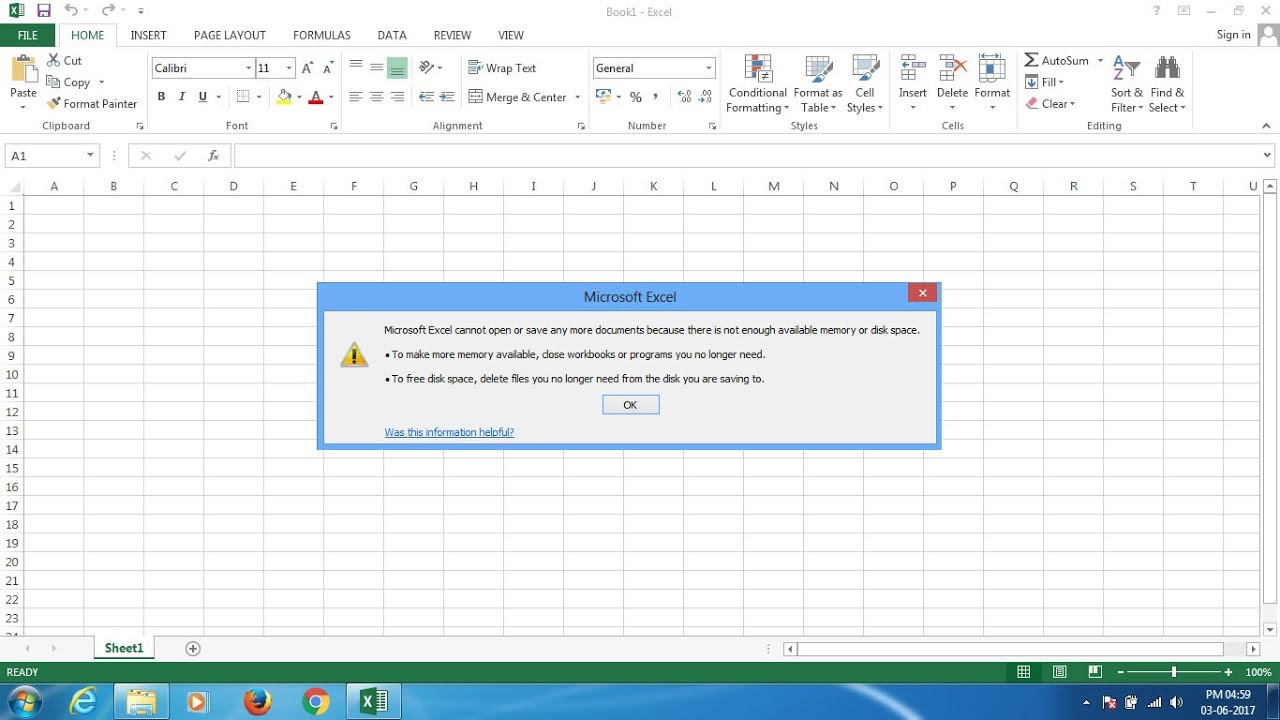Open Find & Select menu

1167,84
